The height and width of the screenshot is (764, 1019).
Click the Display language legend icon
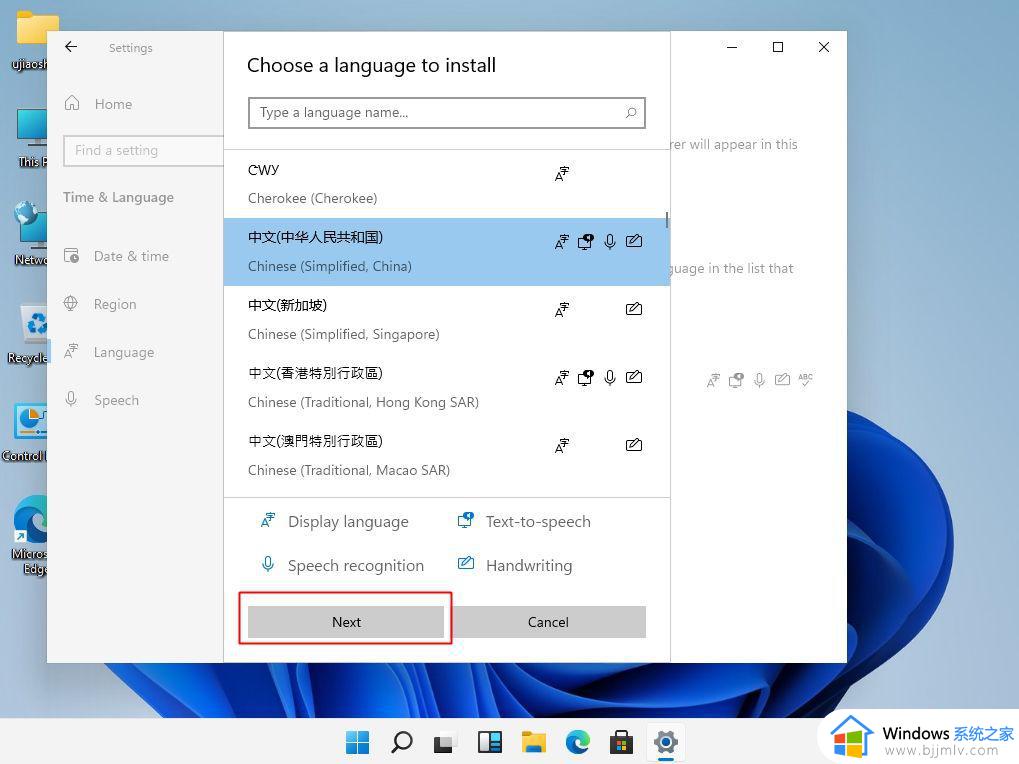tap(268, 520)
